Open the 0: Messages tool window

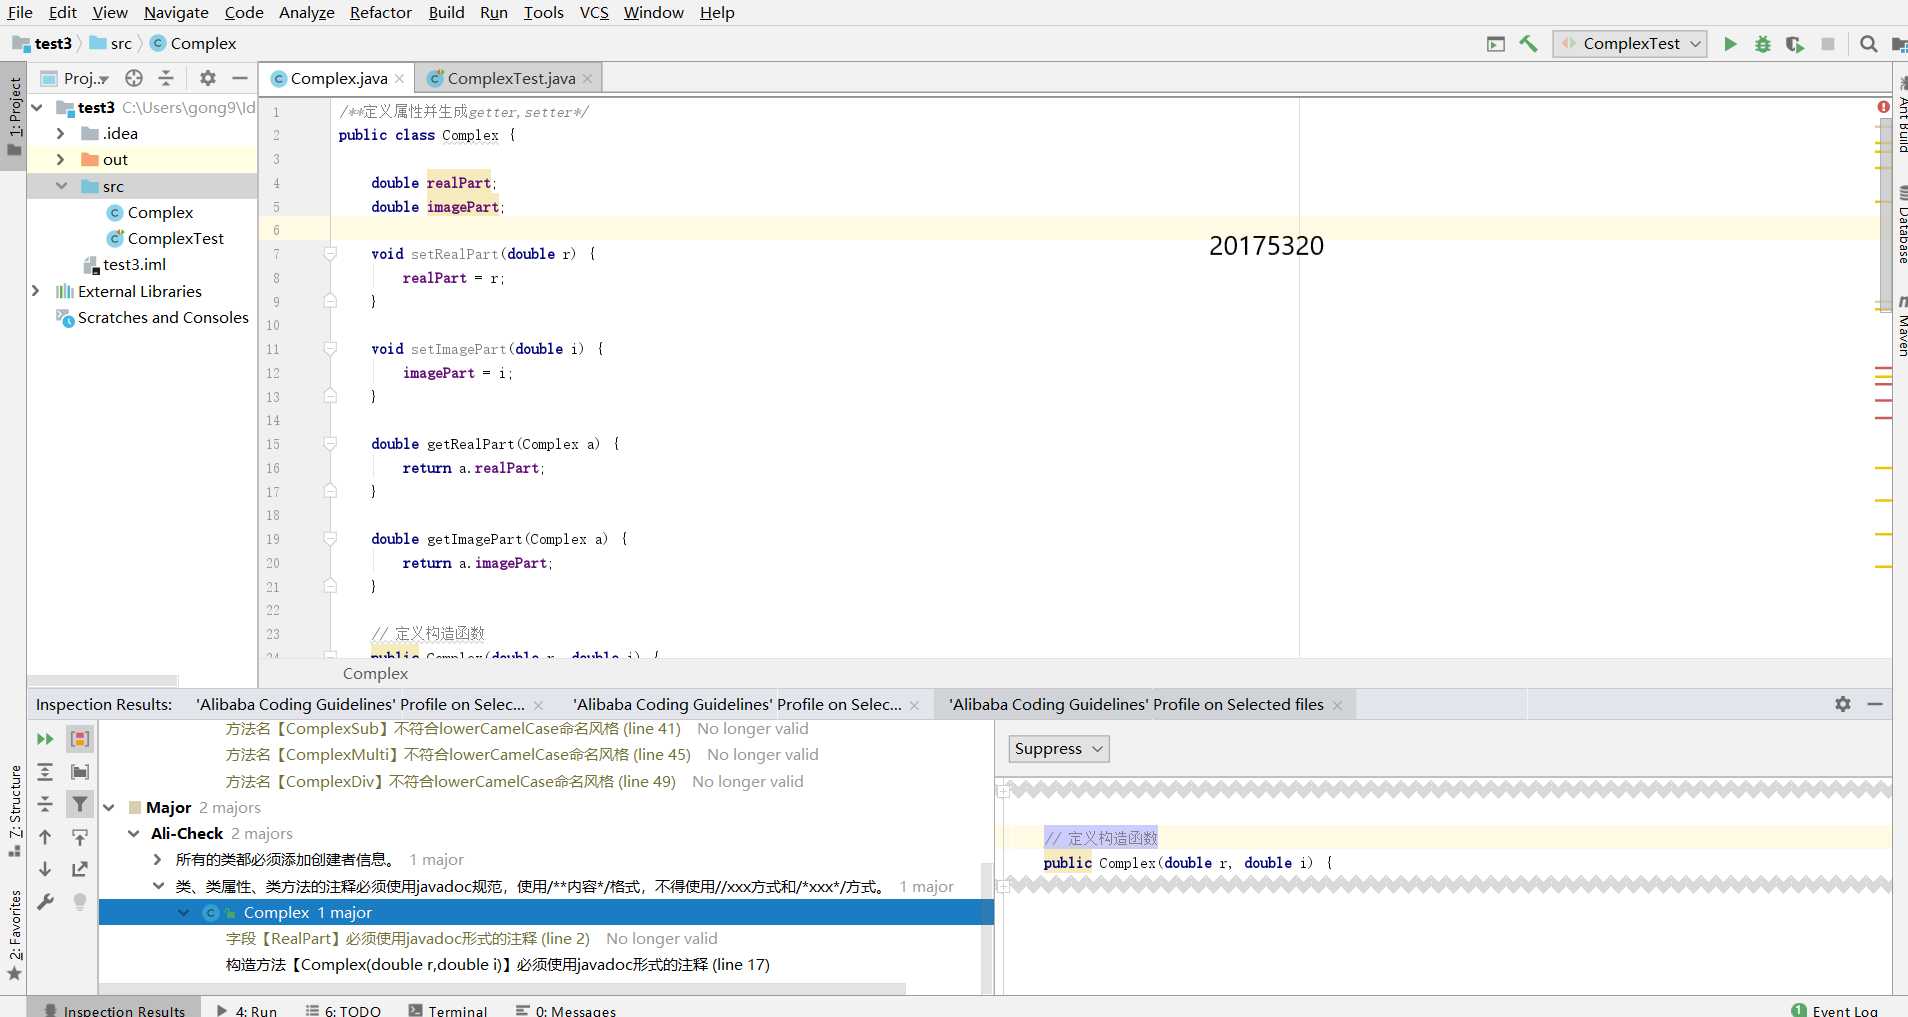(x=566, y=1010)
